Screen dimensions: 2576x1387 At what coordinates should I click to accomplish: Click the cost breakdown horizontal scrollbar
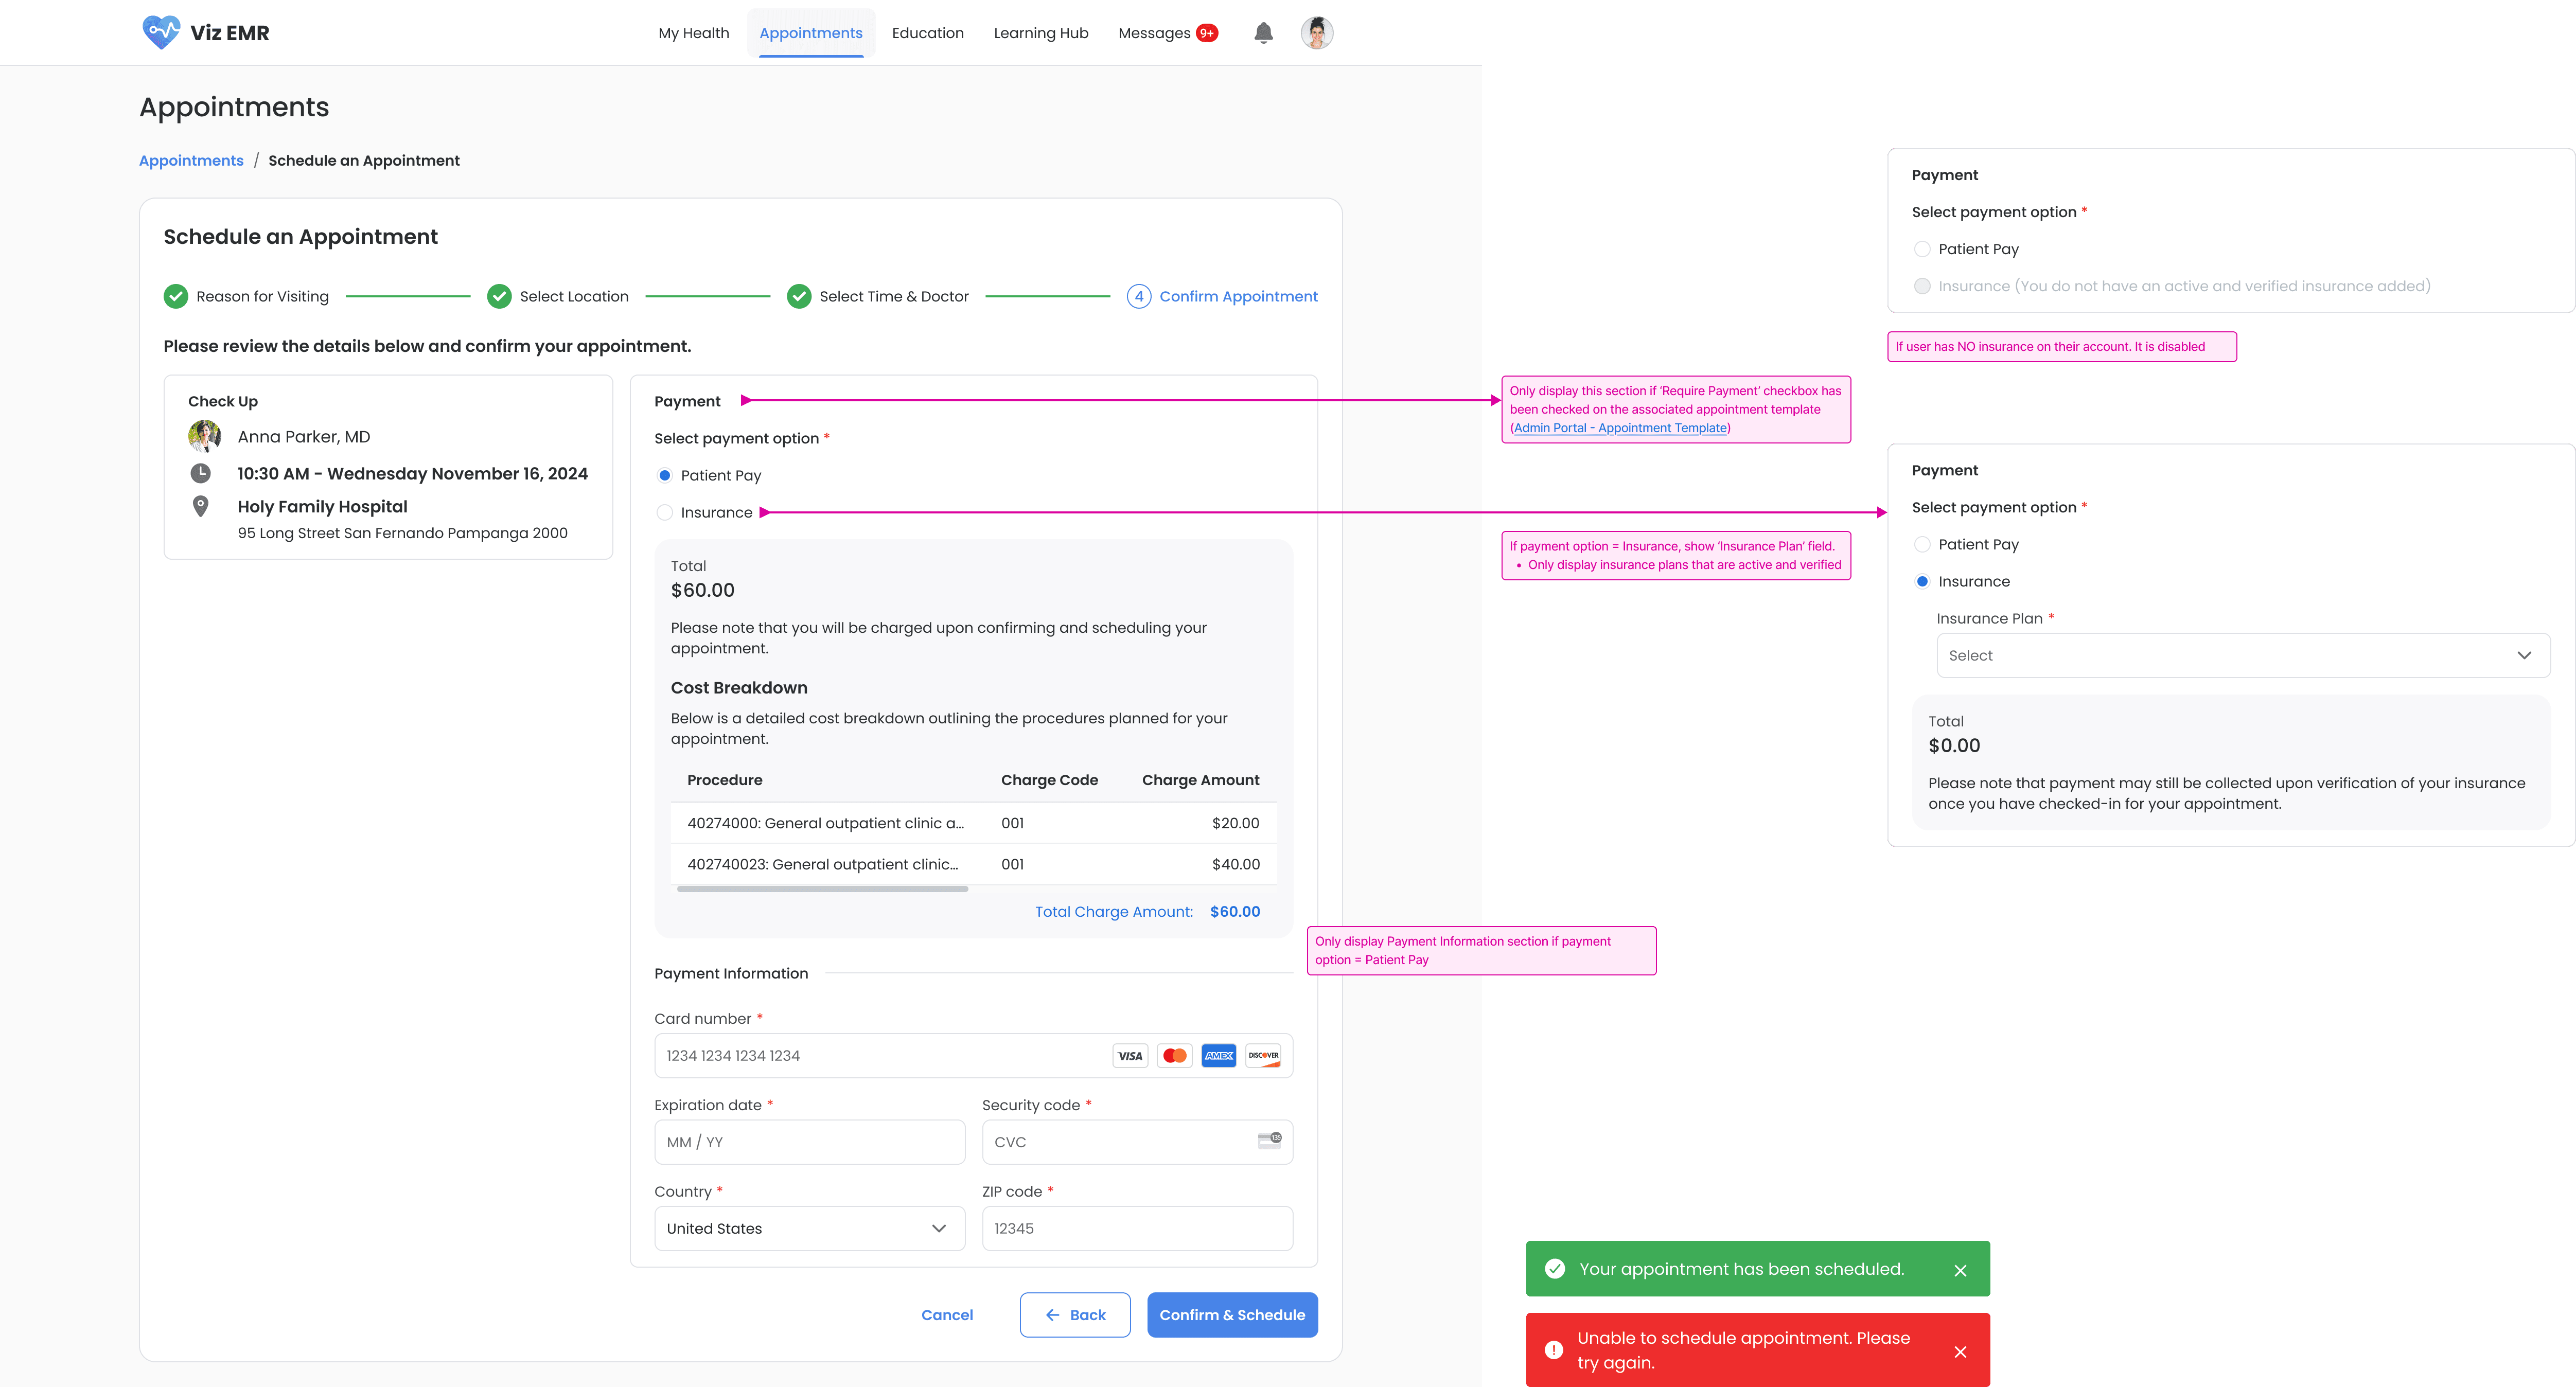(x=822, y=888)
